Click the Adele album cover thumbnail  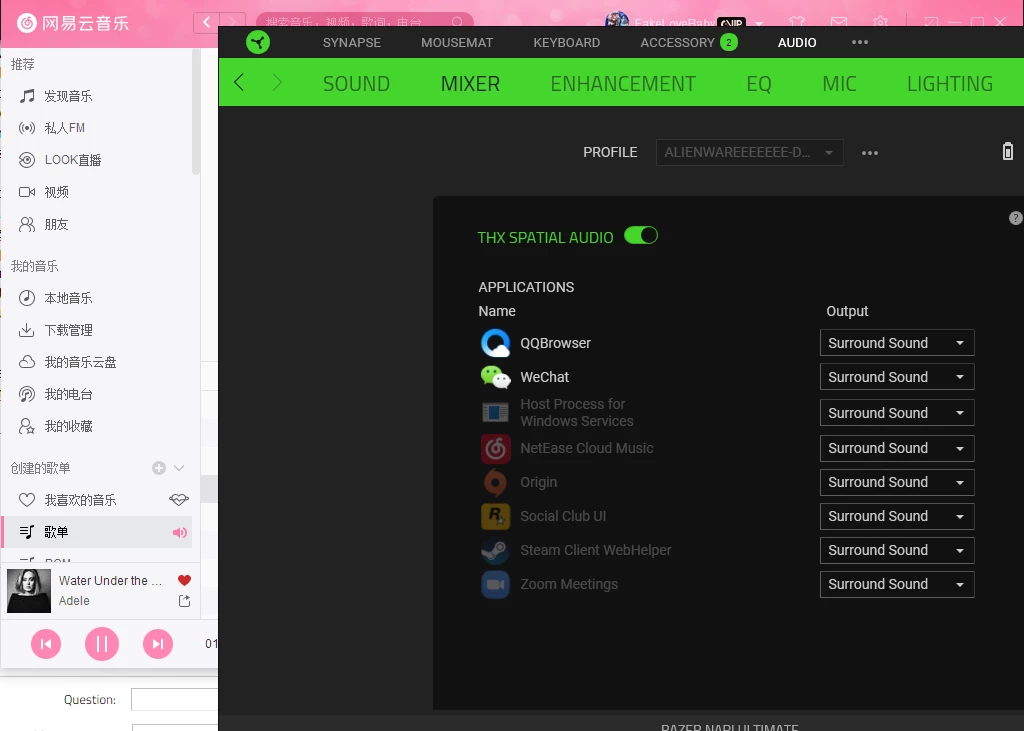click(29, 591)
